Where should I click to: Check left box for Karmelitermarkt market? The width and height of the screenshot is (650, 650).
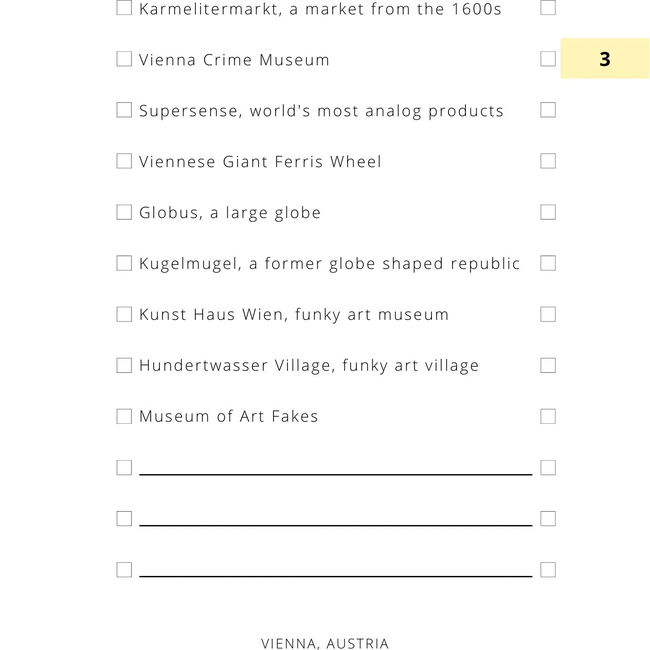coord(124,7)
